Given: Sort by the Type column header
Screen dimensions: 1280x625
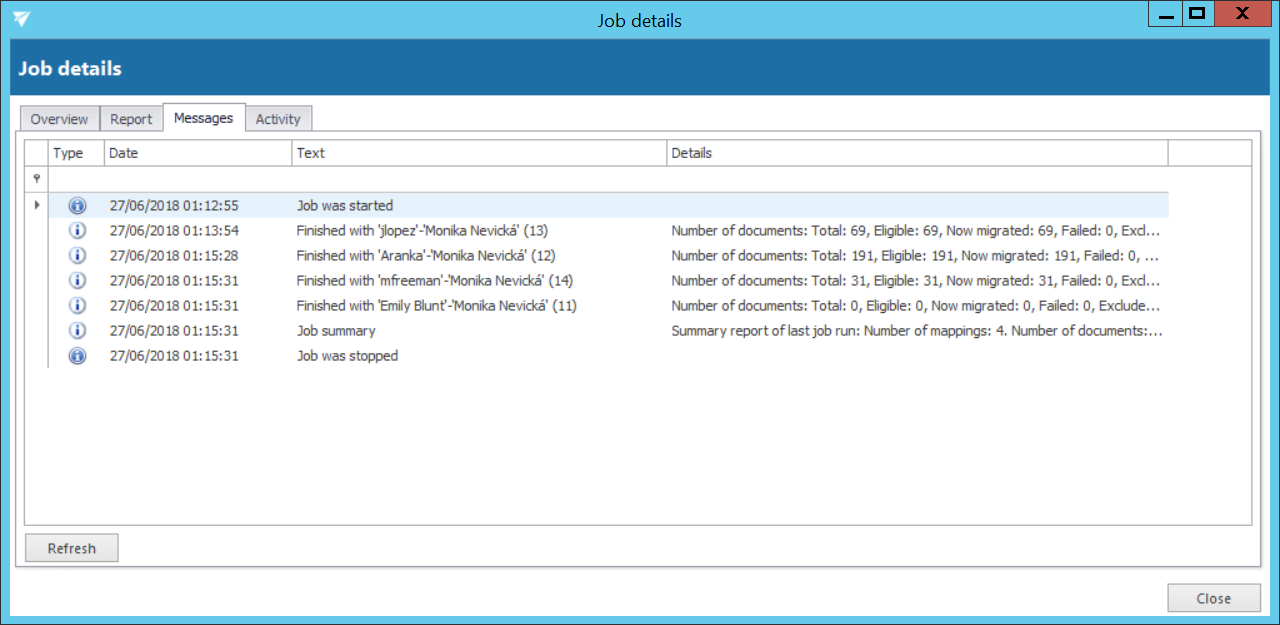Looking at the screenshot, I should point(77,153).
